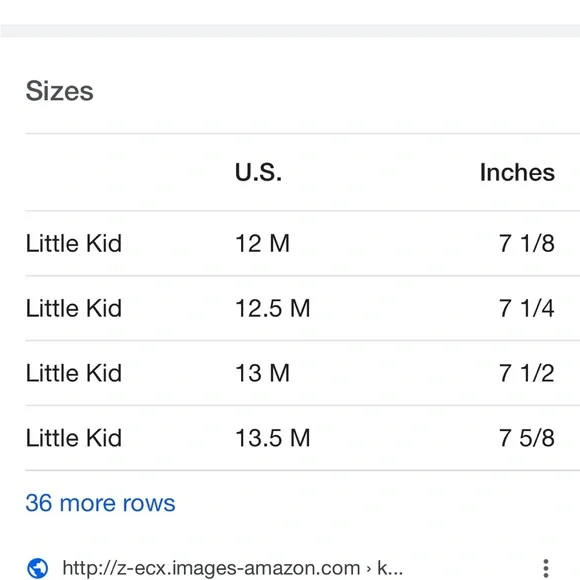Open the z-ecx.images-amazon.com source link
The image size is (580, 580).
pos(233,568)
